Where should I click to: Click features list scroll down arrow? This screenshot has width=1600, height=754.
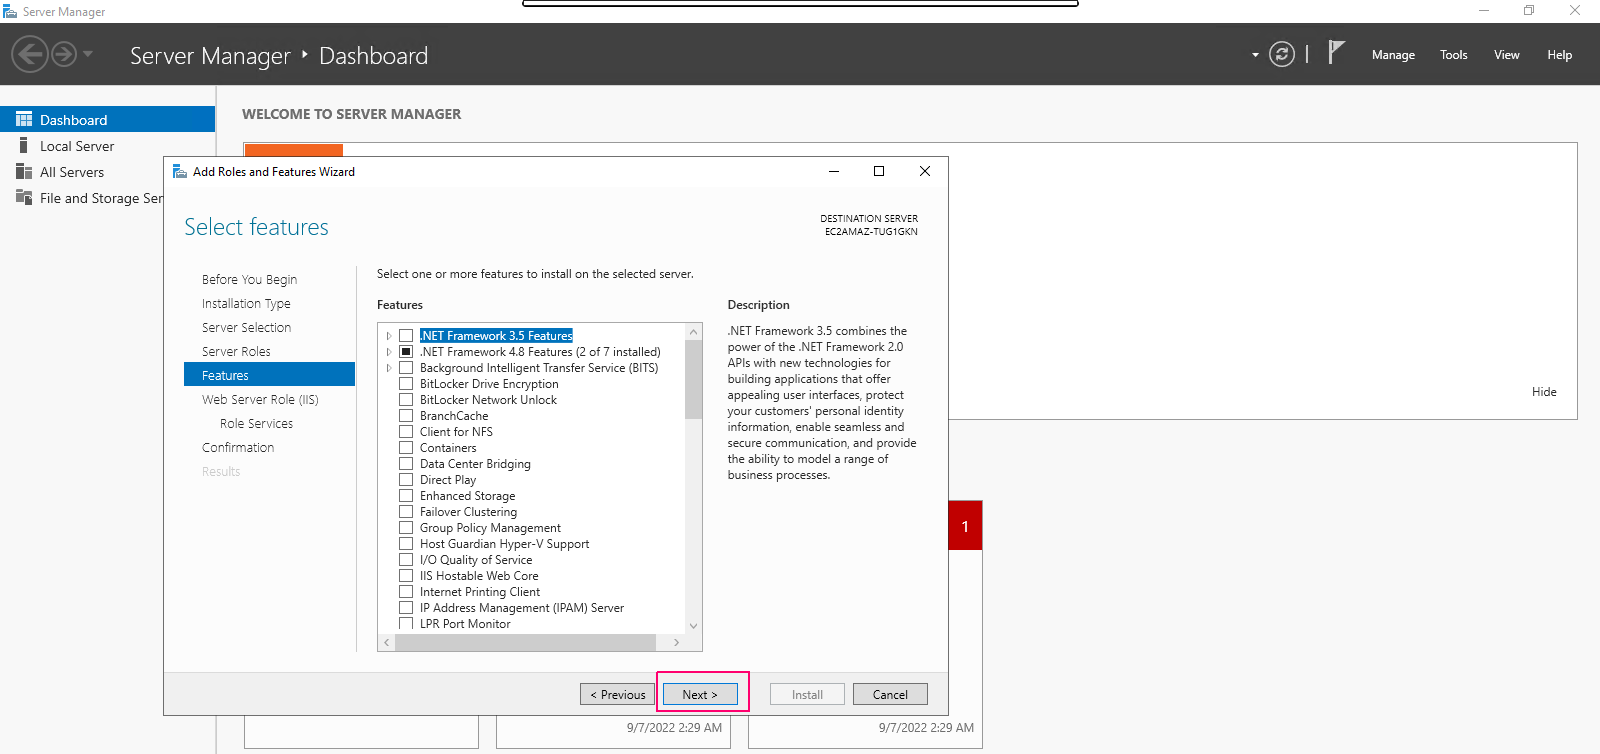point(693,626)
